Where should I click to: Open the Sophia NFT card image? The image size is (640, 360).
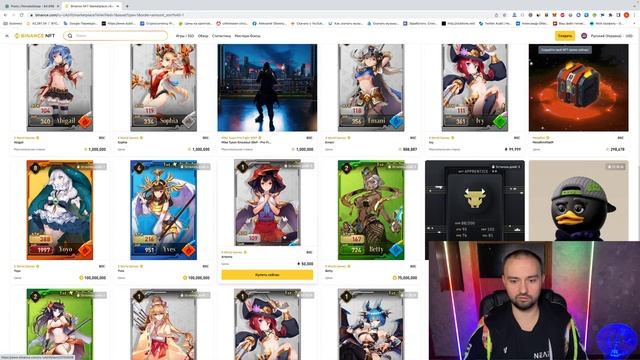163,88
